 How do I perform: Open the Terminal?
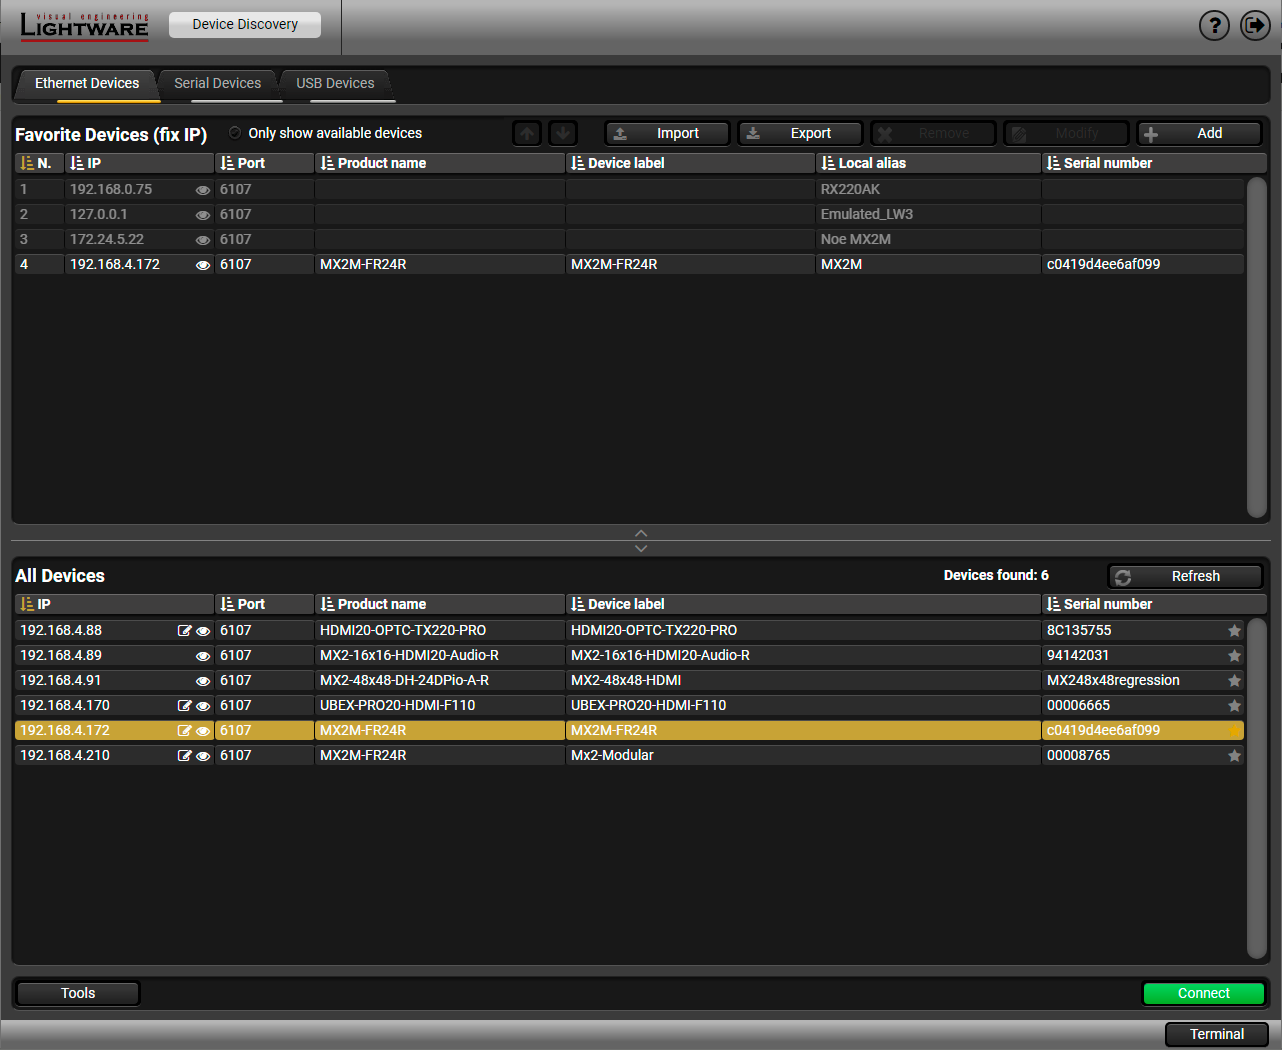[x=1217, y=1034]
